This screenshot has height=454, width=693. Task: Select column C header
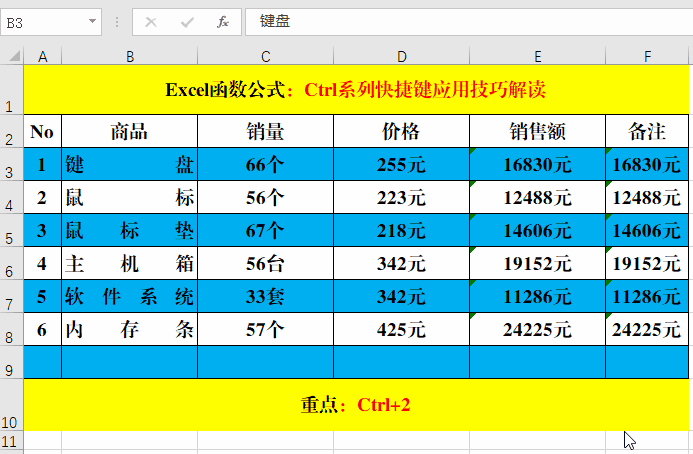pos(265,56)
